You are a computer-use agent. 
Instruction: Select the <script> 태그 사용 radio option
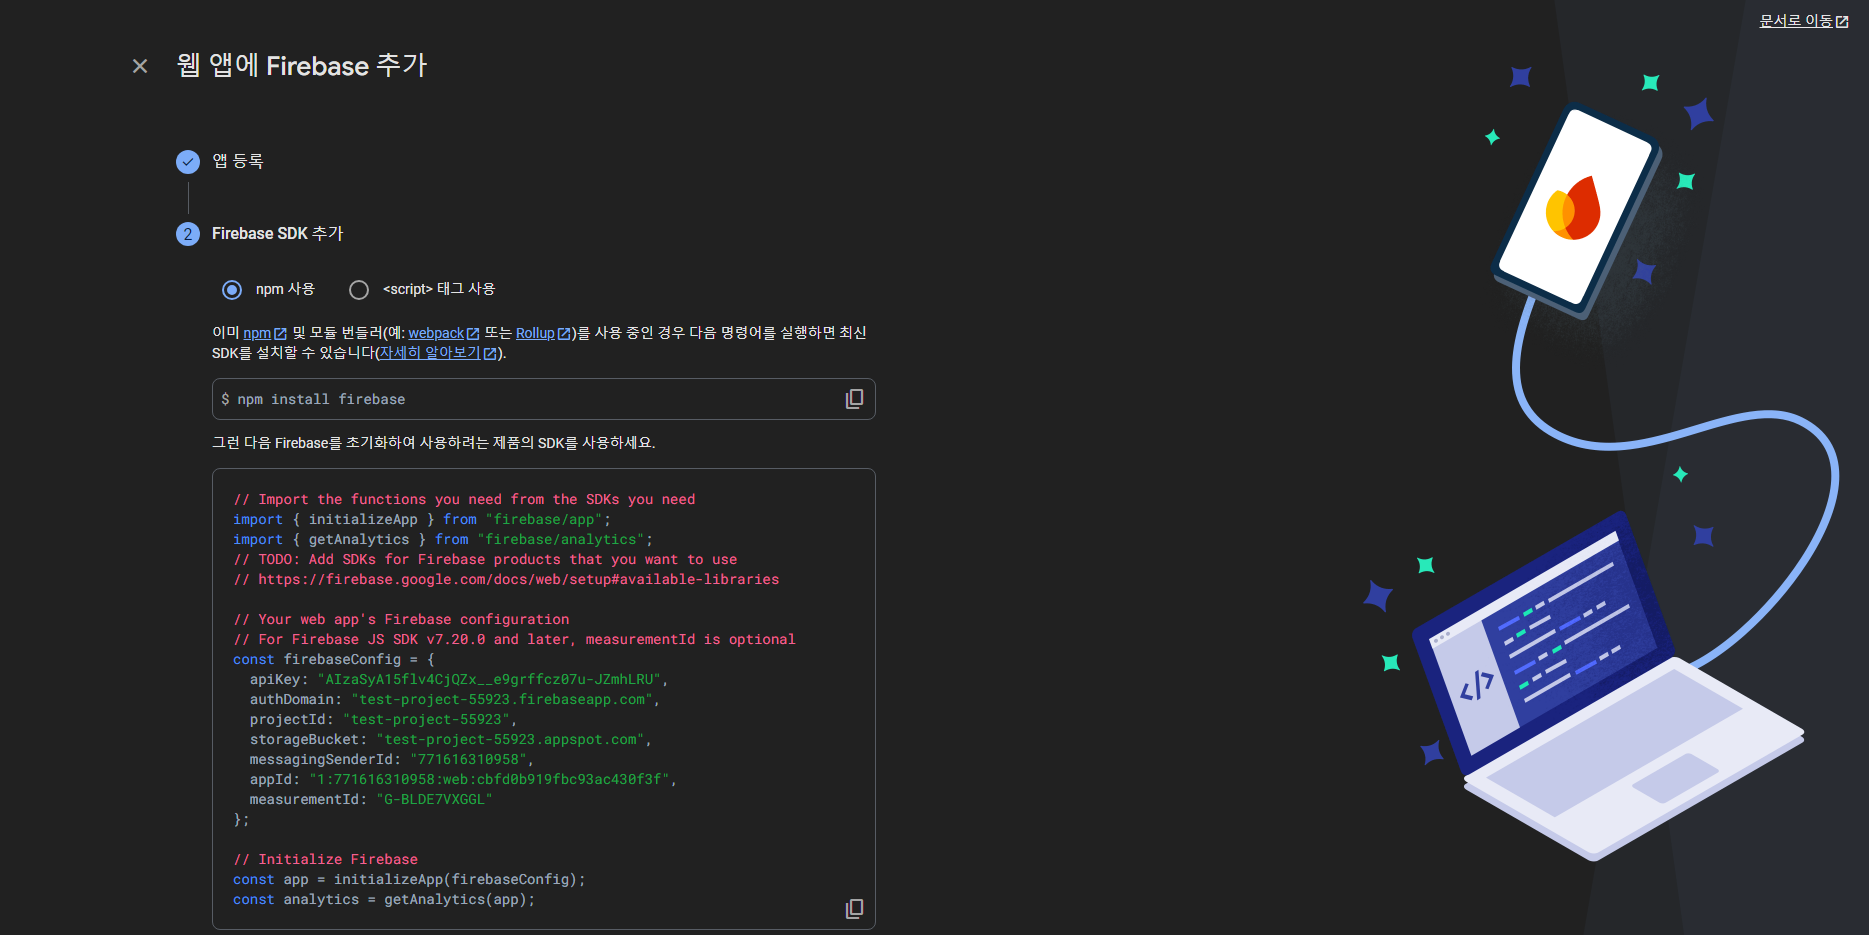359,290
